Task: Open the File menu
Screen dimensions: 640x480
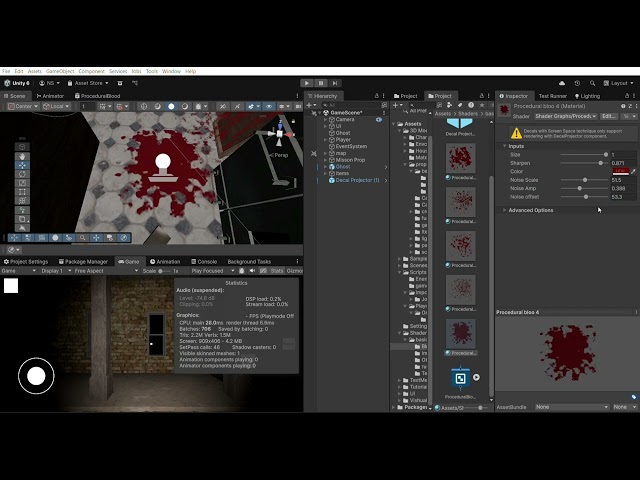Action: tap(6, 71)
